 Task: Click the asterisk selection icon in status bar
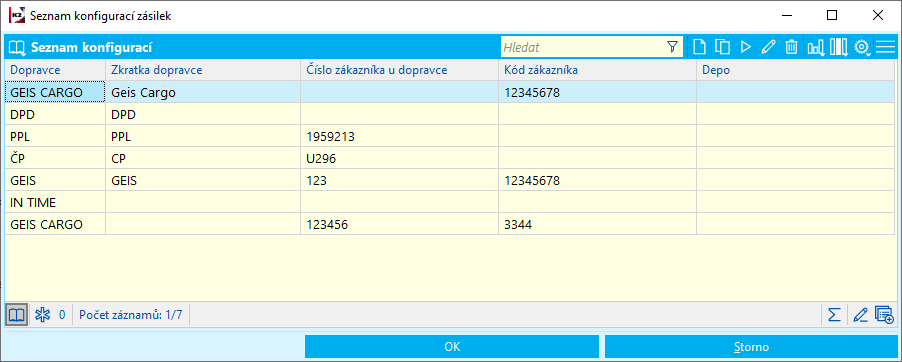coord(43,315)
